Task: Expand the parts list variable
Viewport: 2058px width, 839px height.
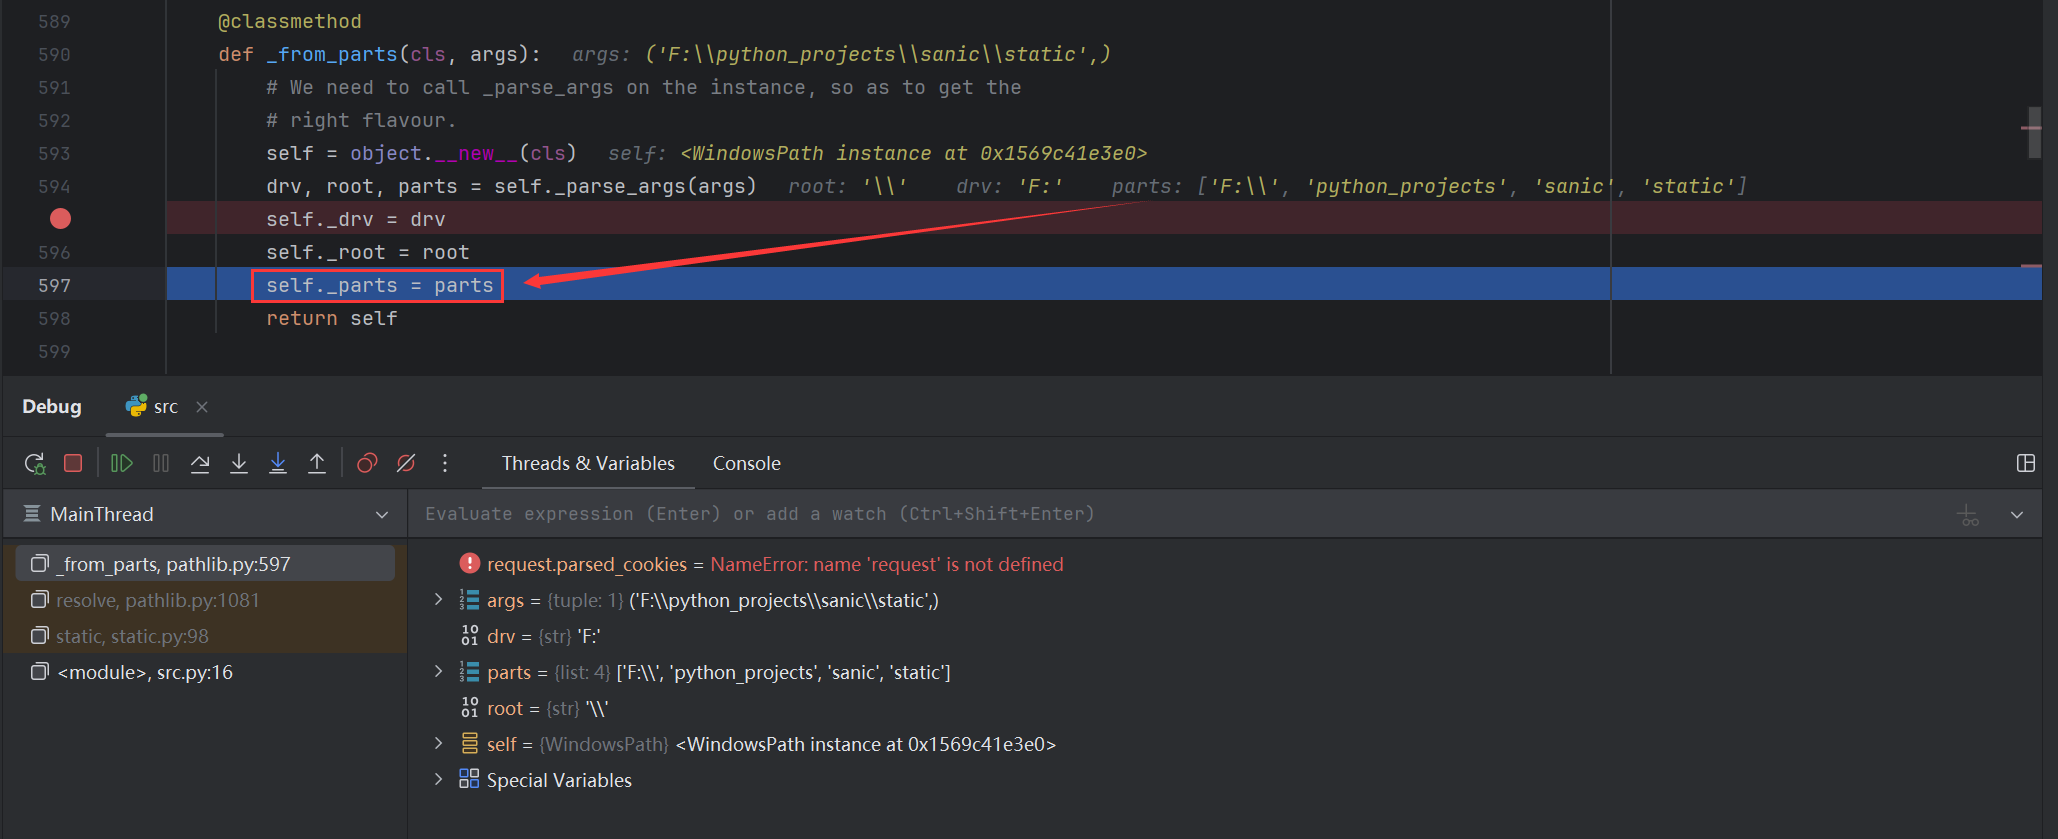Action: point(438,672)
